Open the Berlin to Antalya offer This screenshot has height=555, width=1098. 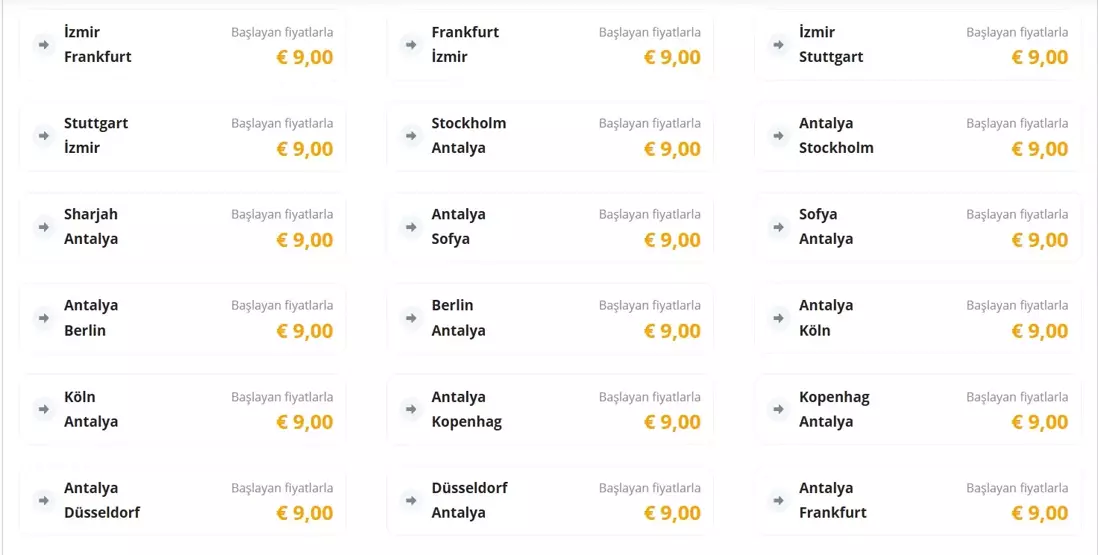coord(550,318)
